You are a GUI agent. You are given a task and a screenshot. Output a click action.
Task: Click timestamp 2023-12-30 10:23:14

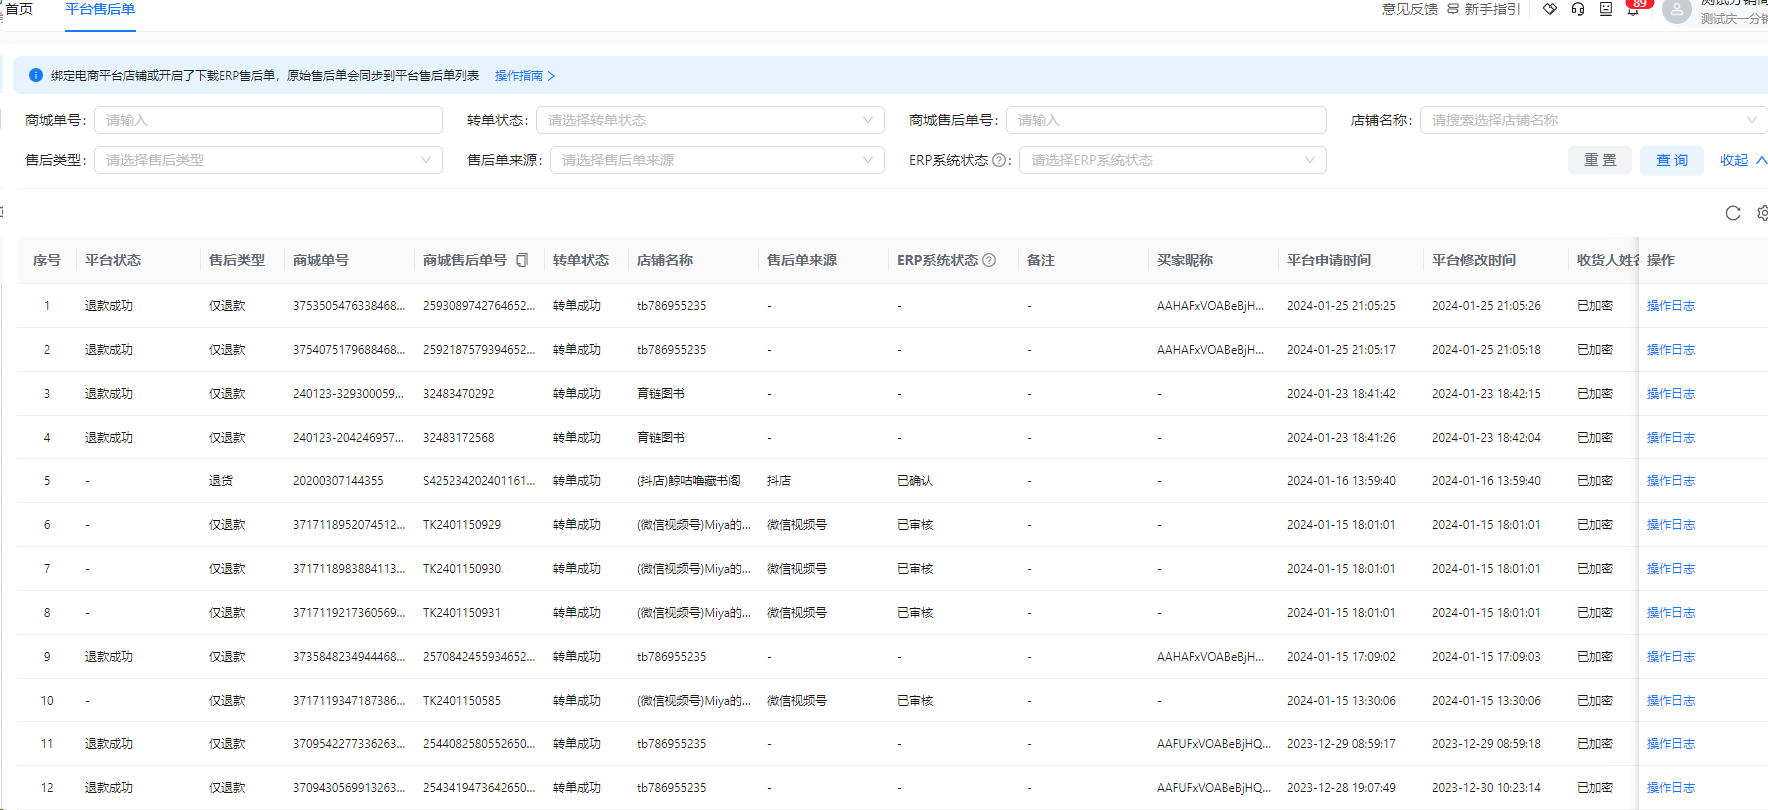coord(1486,788)
